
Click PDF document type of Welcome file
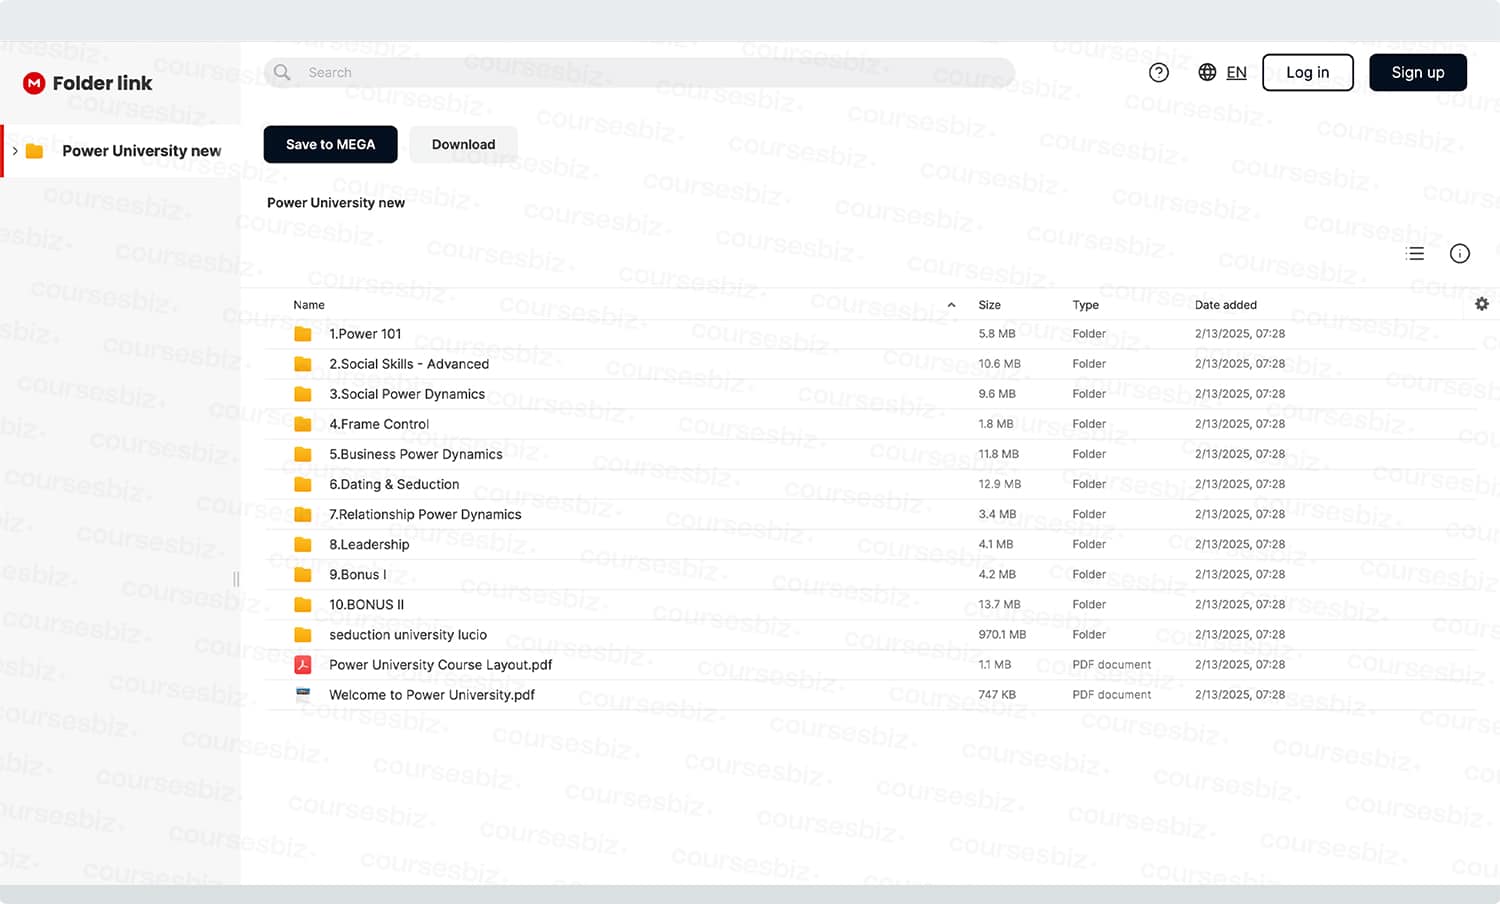pyautogui.click(x=1111, y=695)
